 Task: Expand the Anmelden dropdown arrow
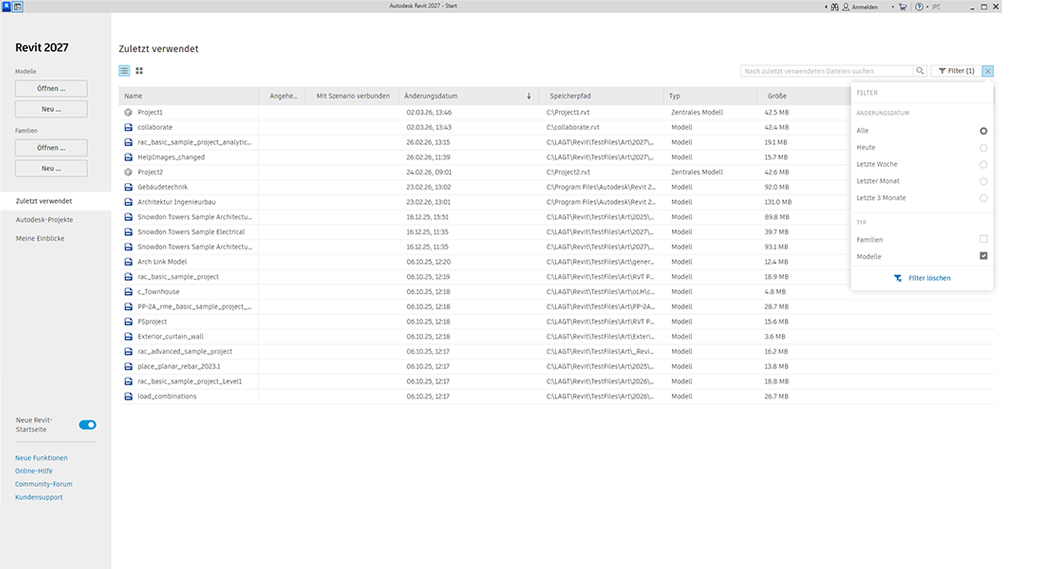[x=892, y=7]
